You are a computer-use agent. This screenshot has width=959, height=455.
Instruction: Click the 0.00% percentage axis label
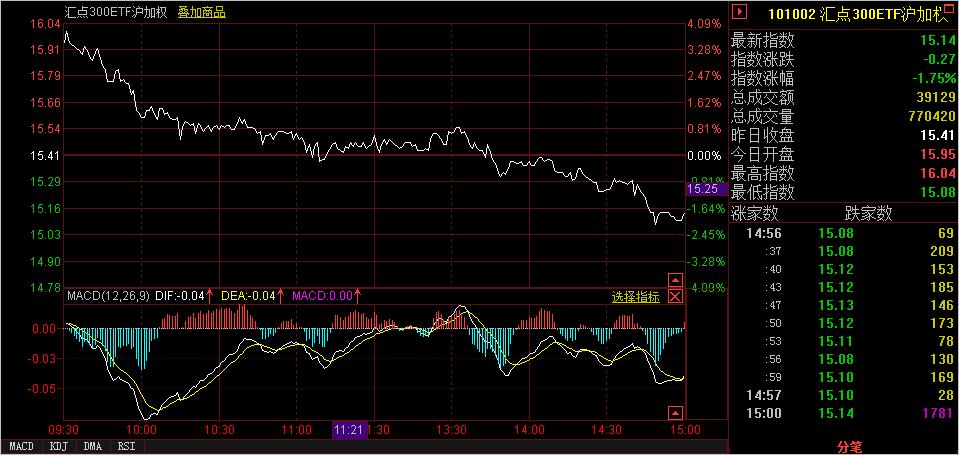[706, 155]
